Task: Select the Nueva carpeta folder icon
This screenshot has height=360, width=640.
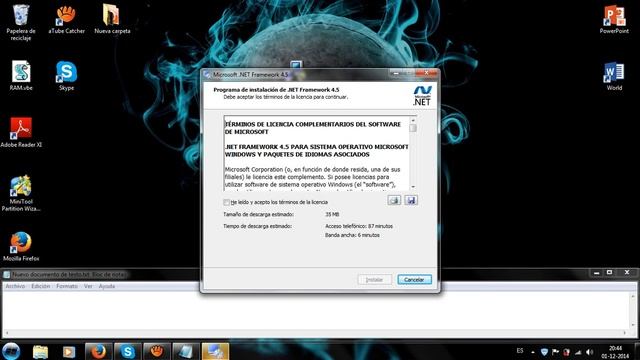Action: 112,20
